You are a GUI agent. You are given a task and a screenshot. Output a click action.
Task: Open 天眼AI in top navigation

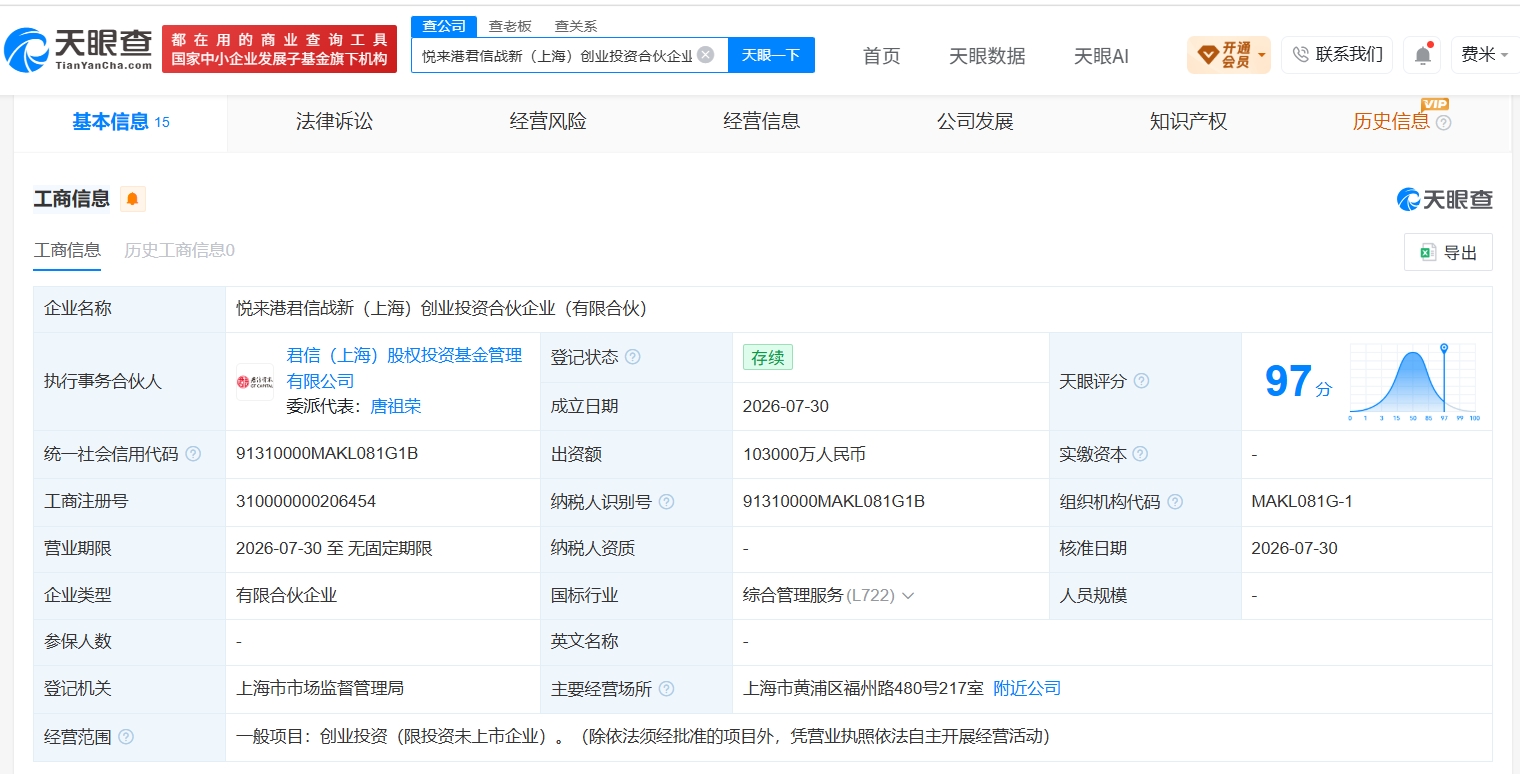[x=1101, y=56]
